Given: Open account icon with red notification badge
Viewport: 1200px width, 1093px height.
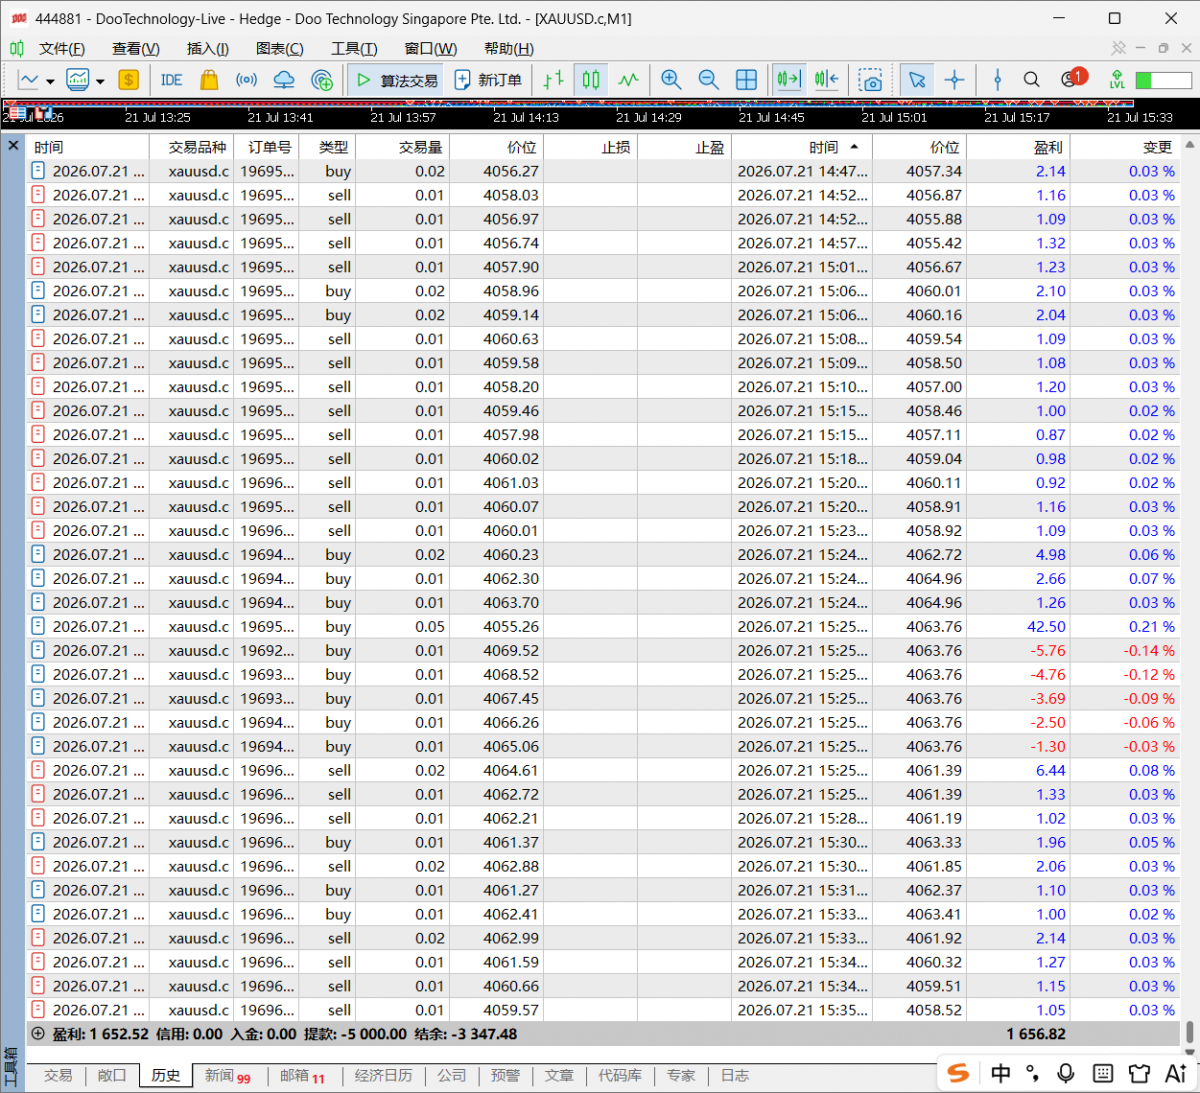Looking at the screenshot, I should (1073, 79).
